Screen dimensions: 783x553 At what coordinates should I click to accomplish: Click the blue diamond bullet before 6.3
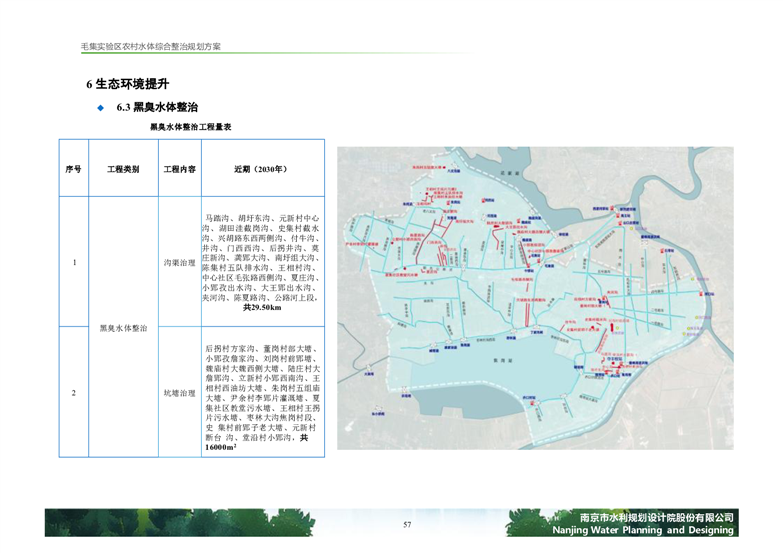(100, 107)
